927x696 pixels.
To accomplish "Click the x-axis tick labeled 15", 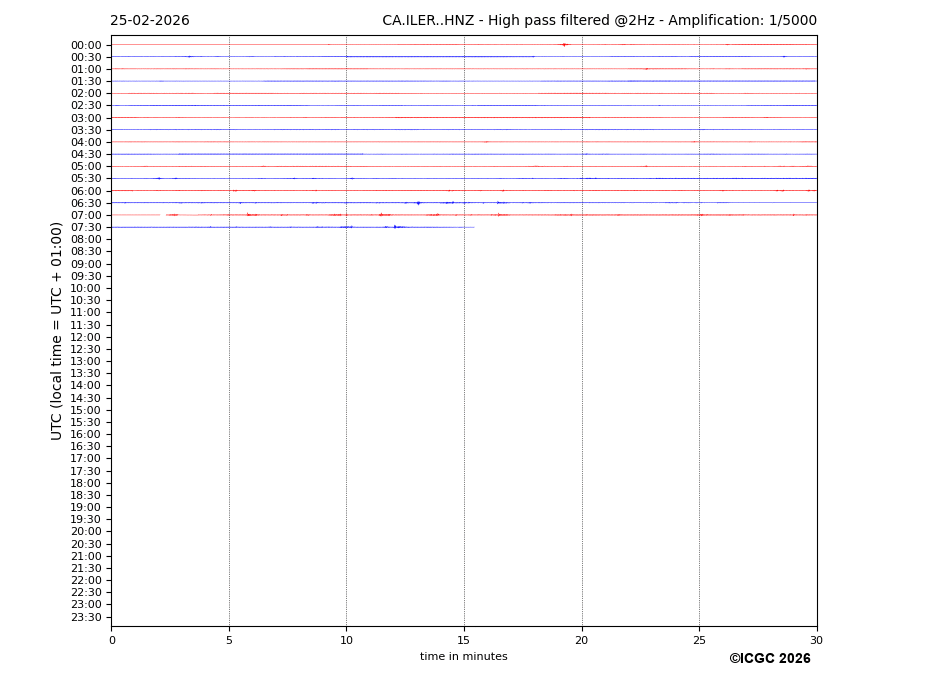I will coord(464,640).
